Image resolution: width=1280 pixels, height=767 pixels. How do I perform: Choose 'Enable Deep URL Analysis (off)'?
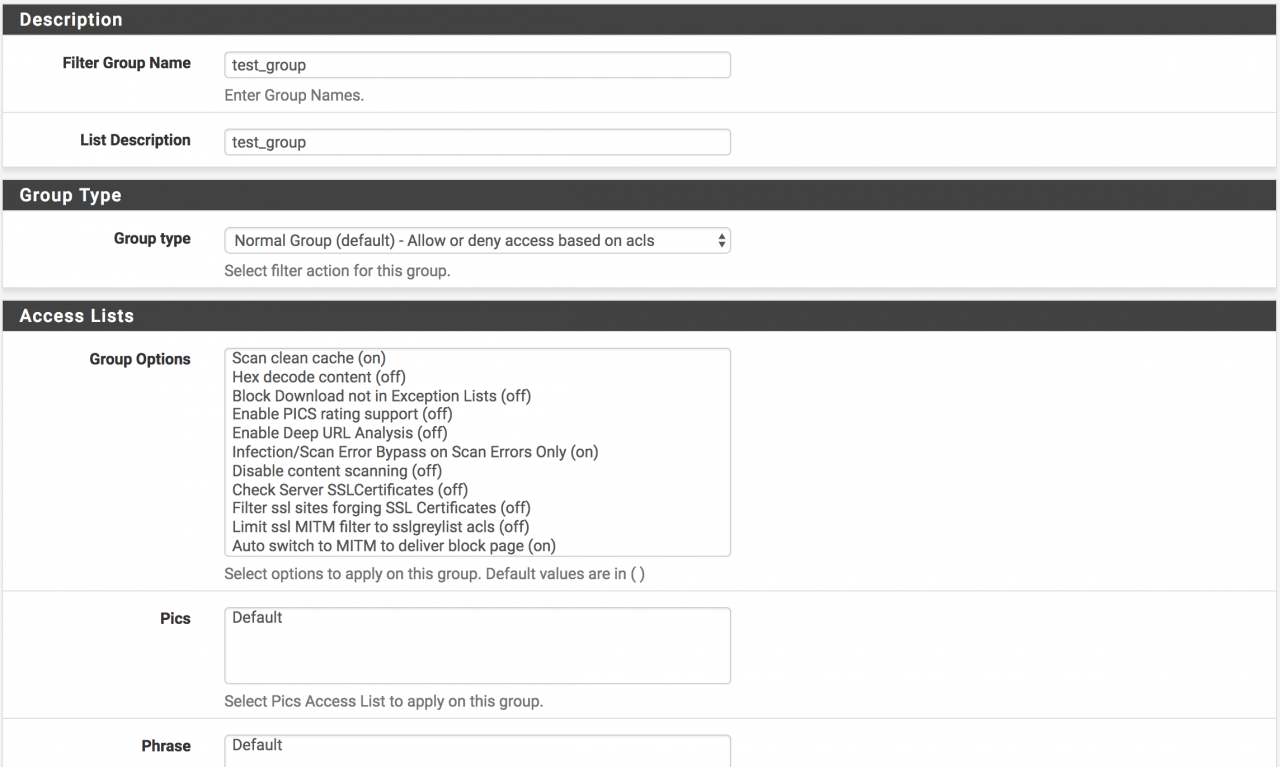point(339,433)
